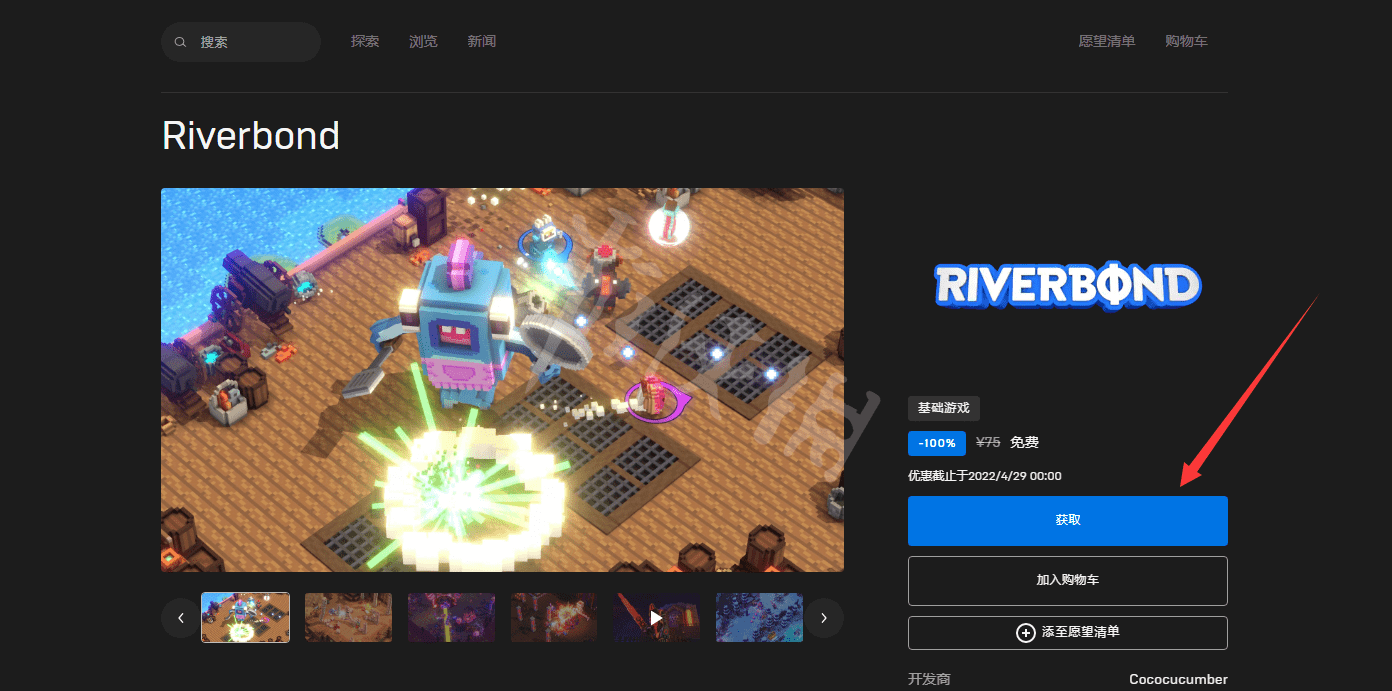Click the plus circle icon on wishlist button
1392x691 pixels.
pos(1025,633)
